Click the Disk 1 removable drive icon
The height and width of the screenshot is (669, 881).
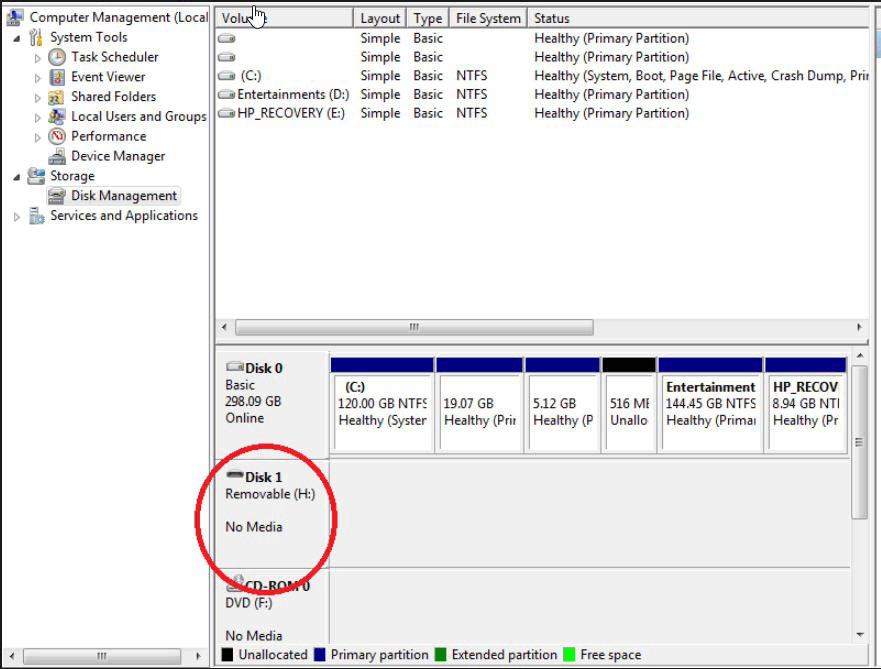[234, 475]
